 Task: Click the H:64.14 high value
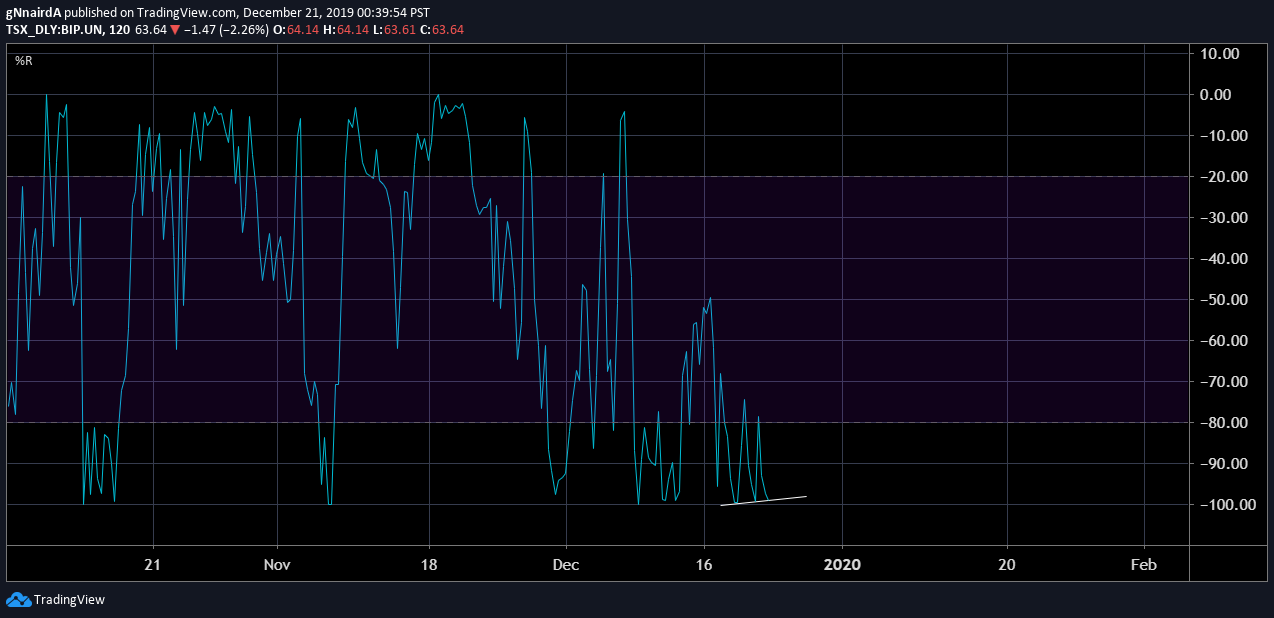coord(348,30)
